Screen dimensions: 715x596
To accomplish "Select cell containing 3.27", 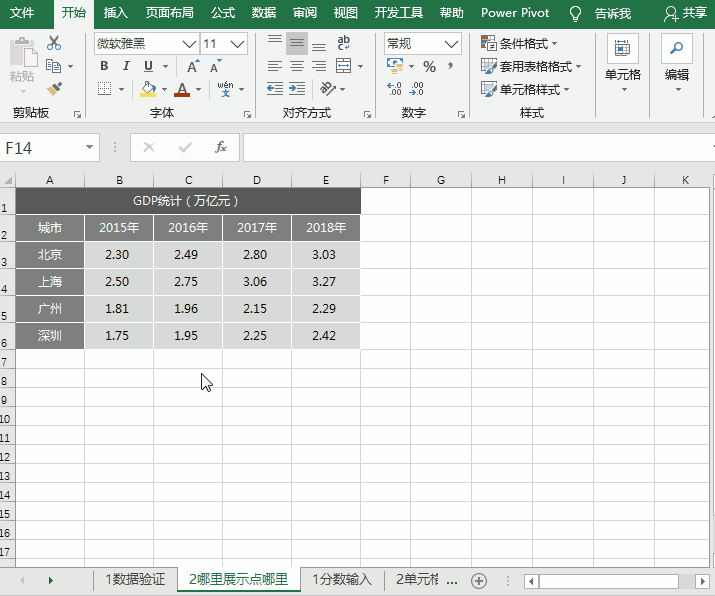I will tap(326, 282).
